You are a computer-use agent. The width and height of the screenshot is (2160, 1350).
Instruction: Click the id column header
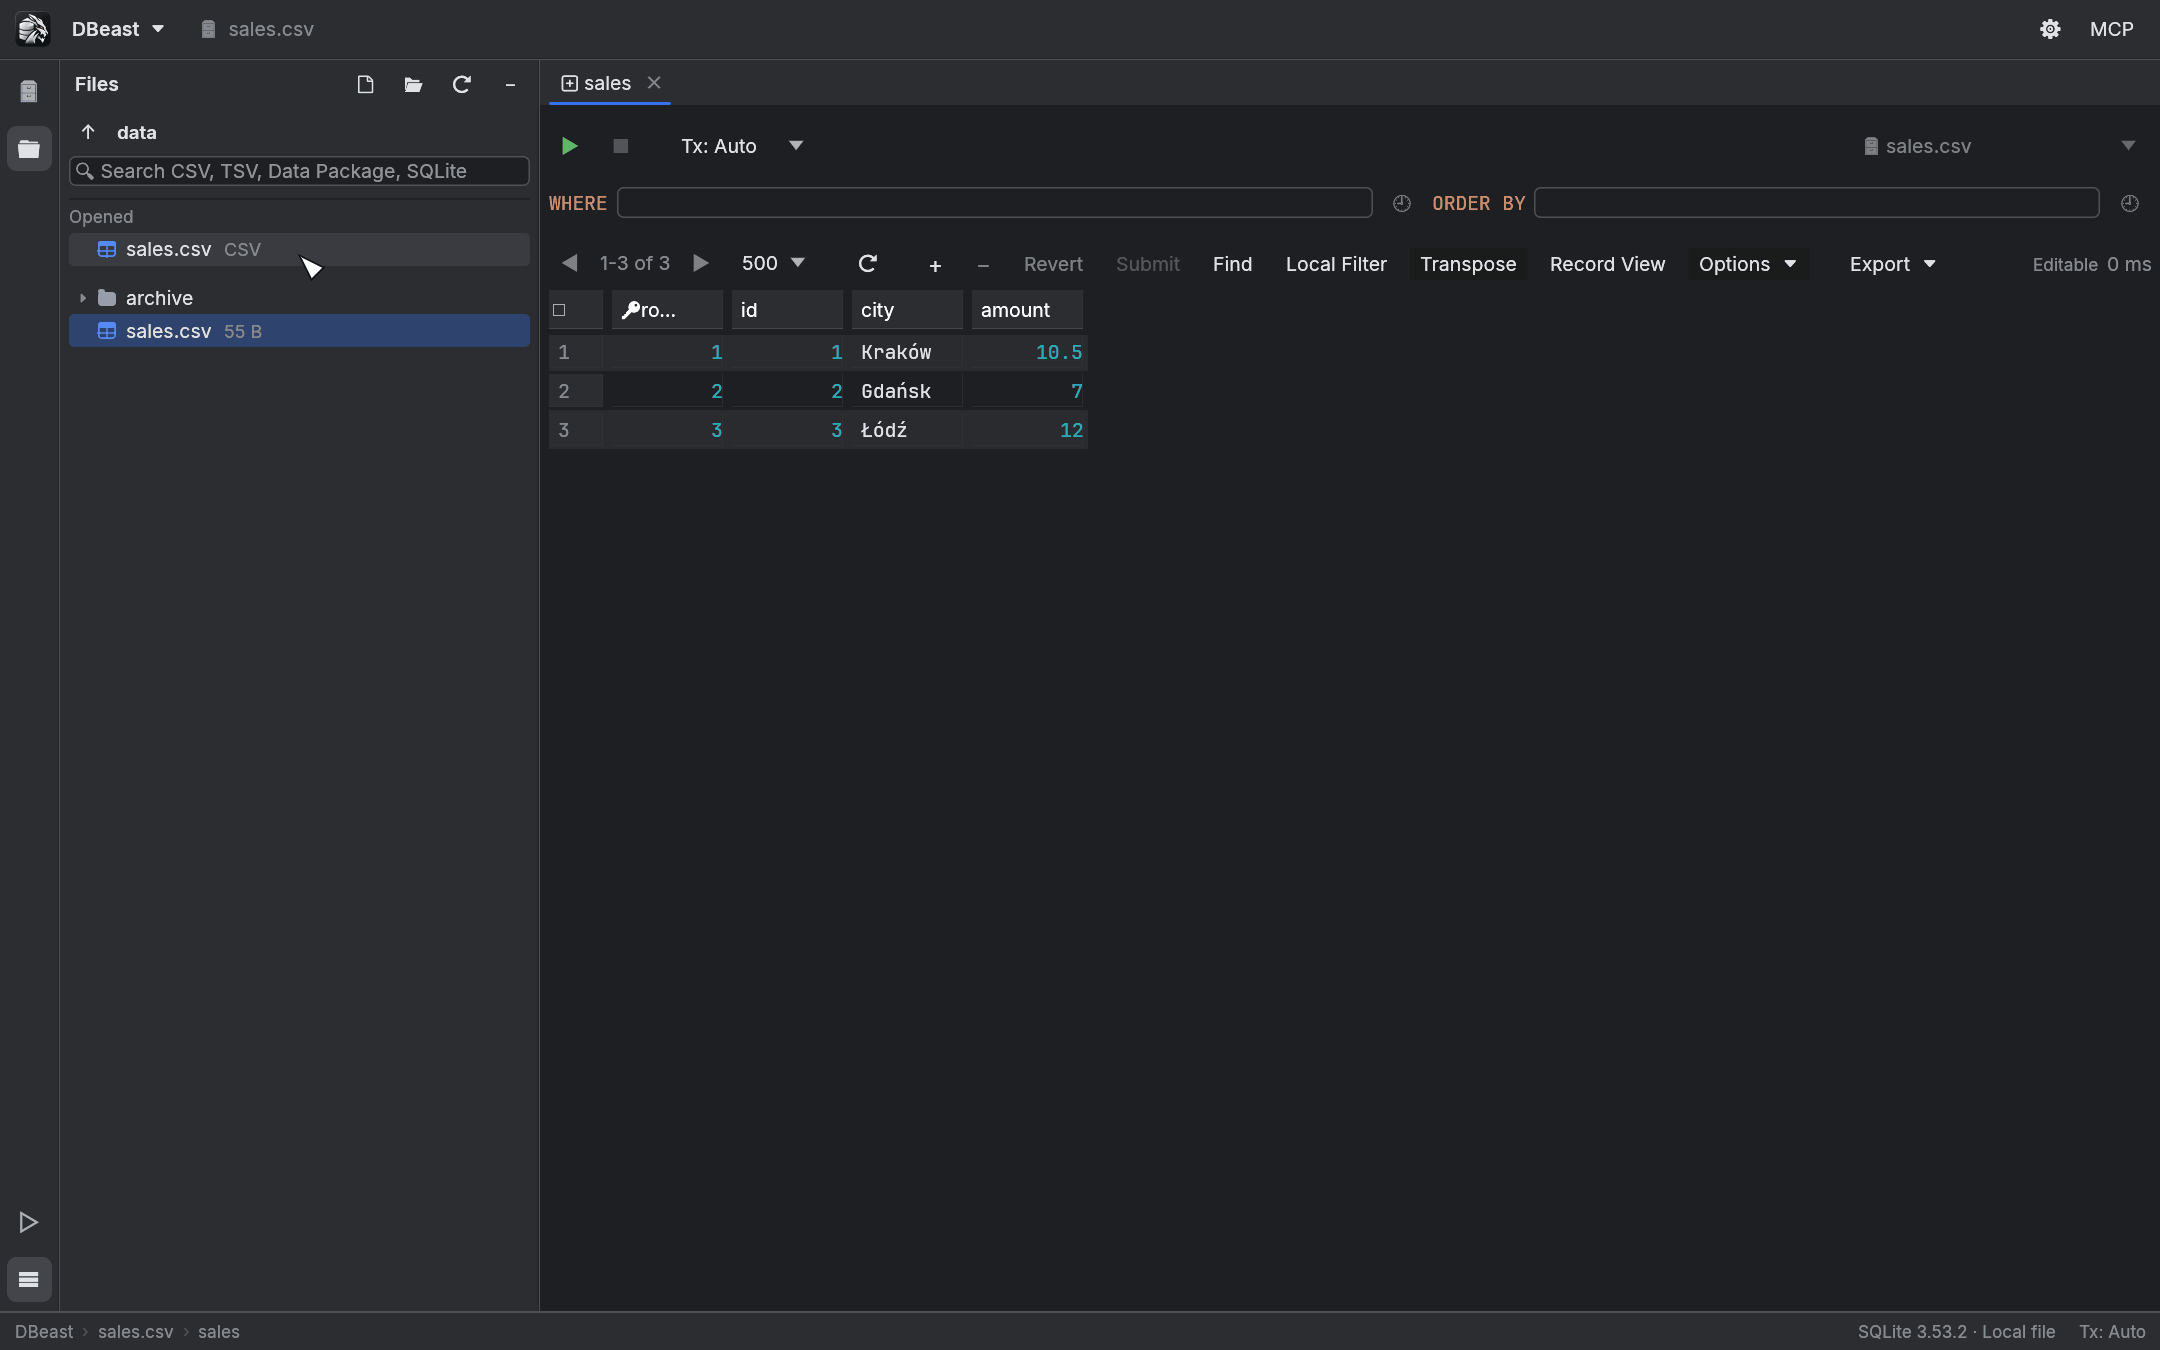pyautogui.click(x=787, y=310)
